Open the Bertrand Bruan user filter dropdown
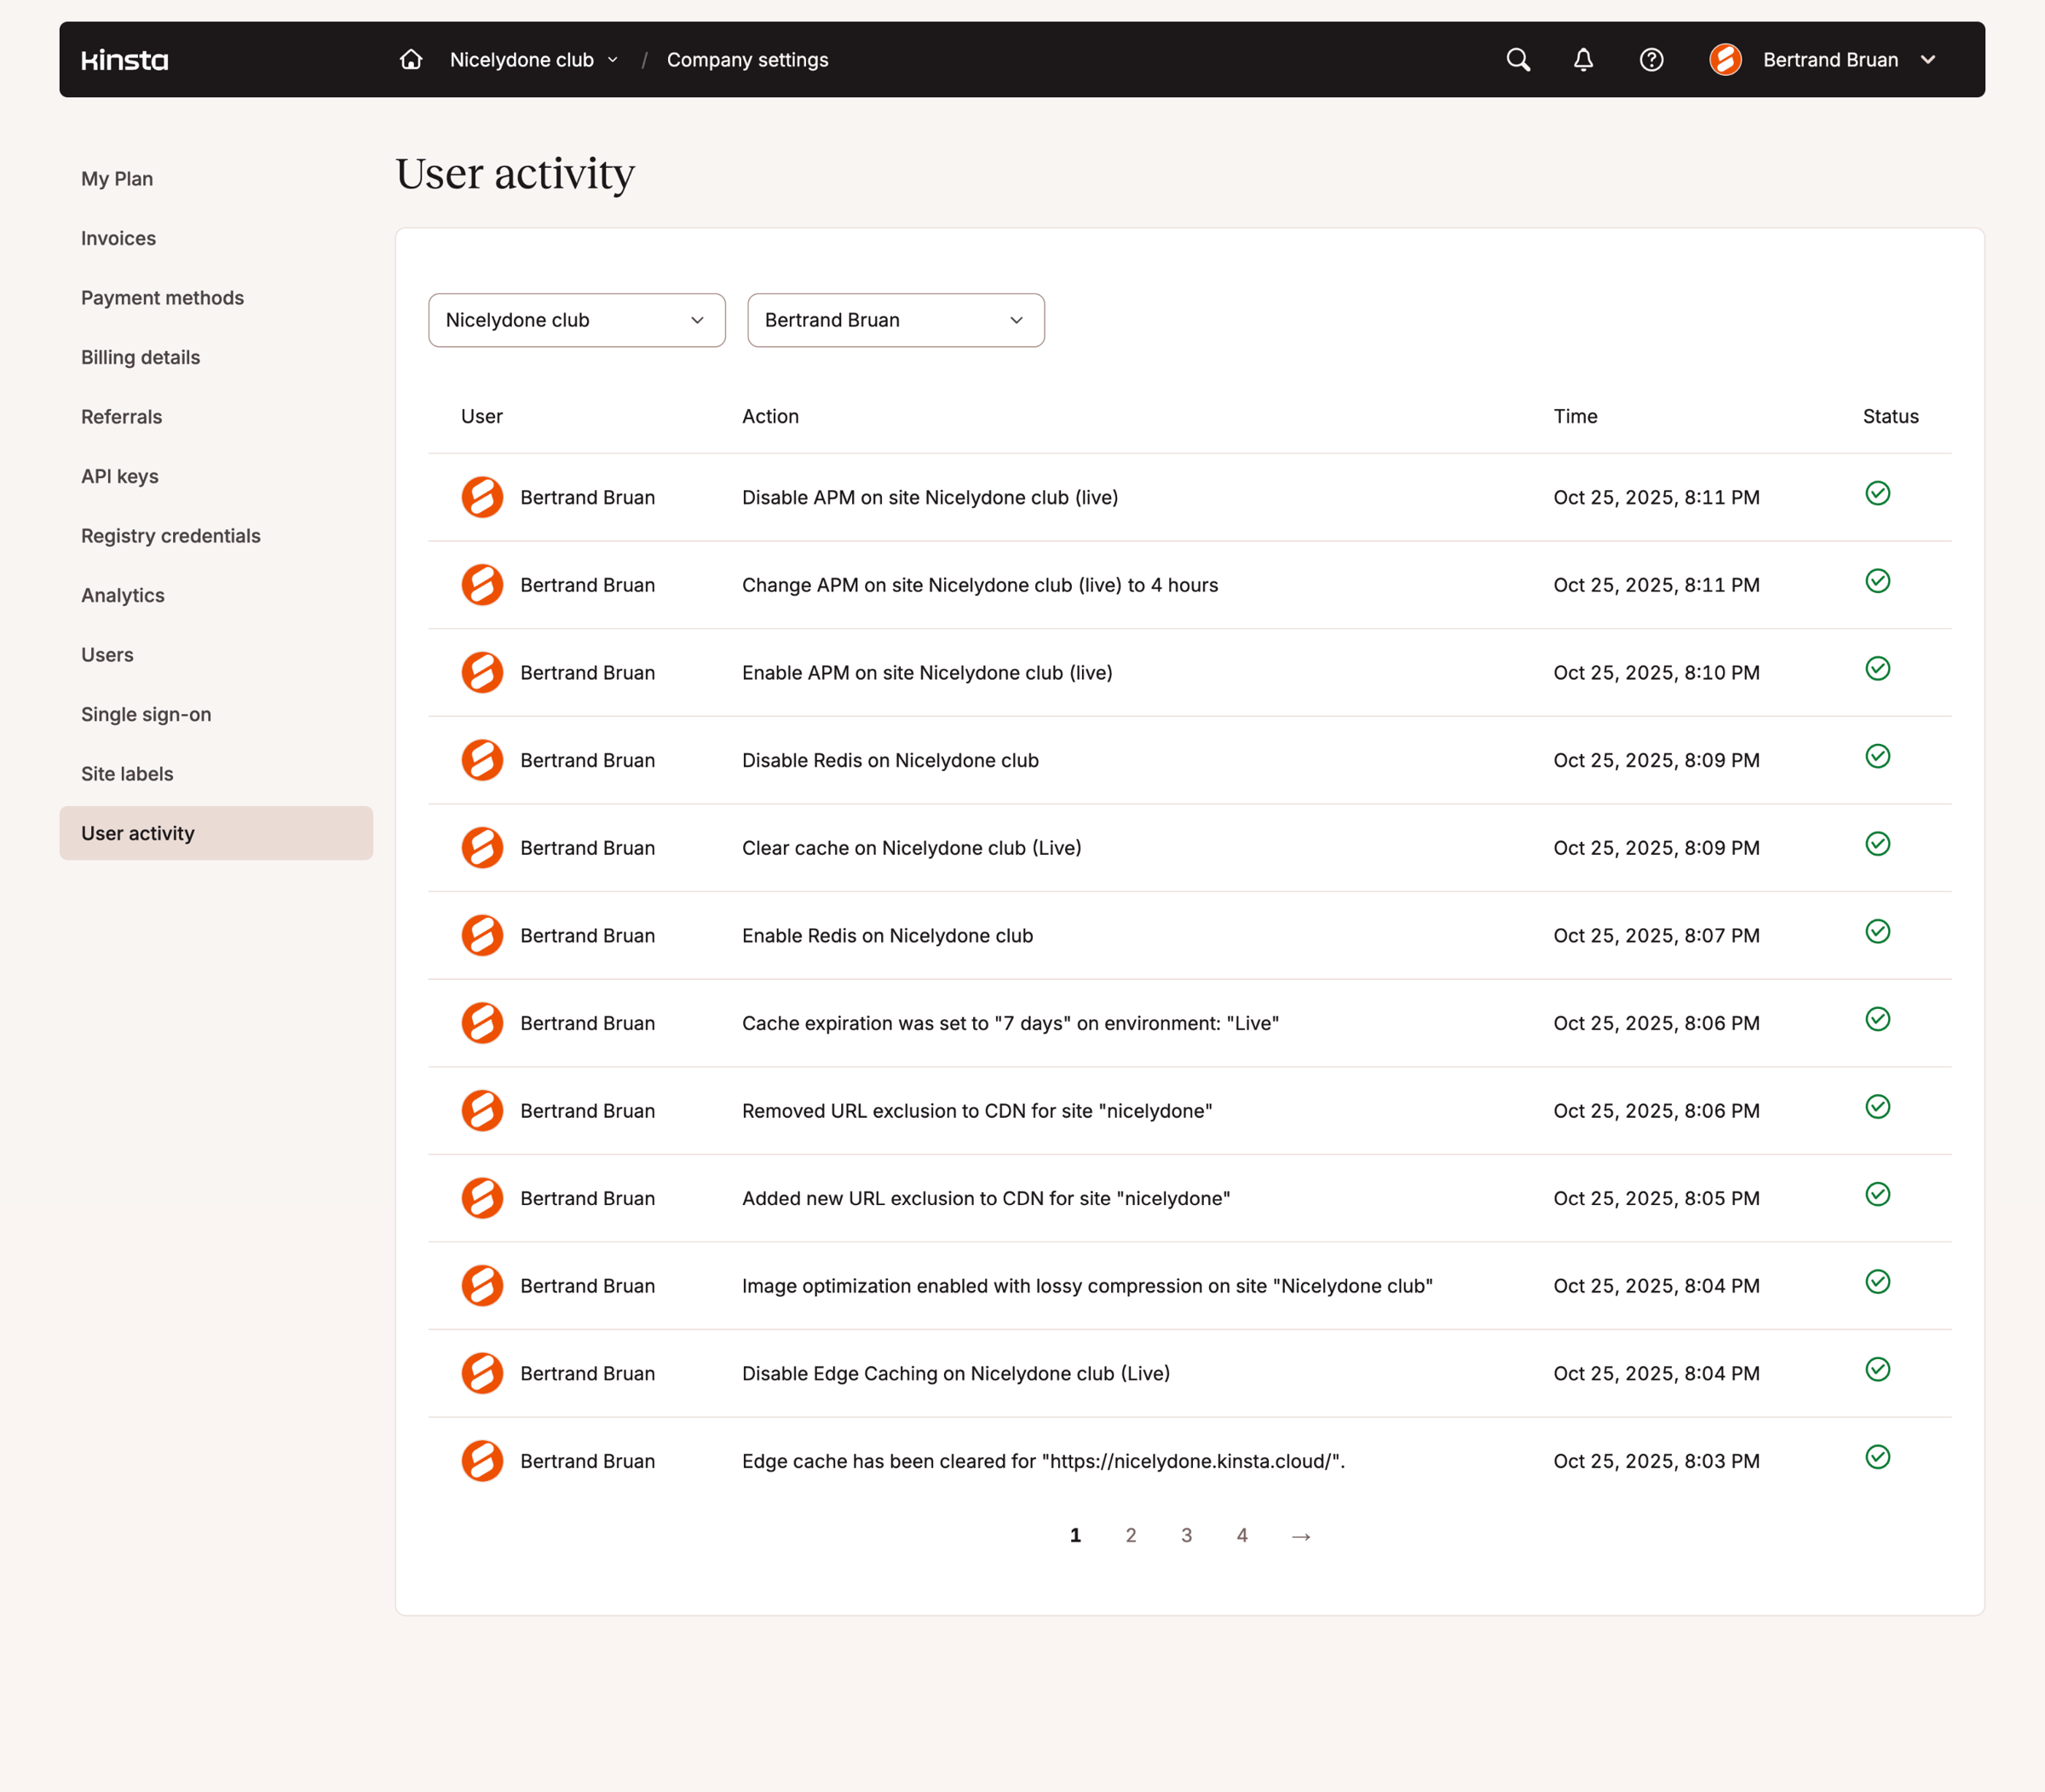Viewport: 2045px width, 1792px height. click(x=896, y=320)
